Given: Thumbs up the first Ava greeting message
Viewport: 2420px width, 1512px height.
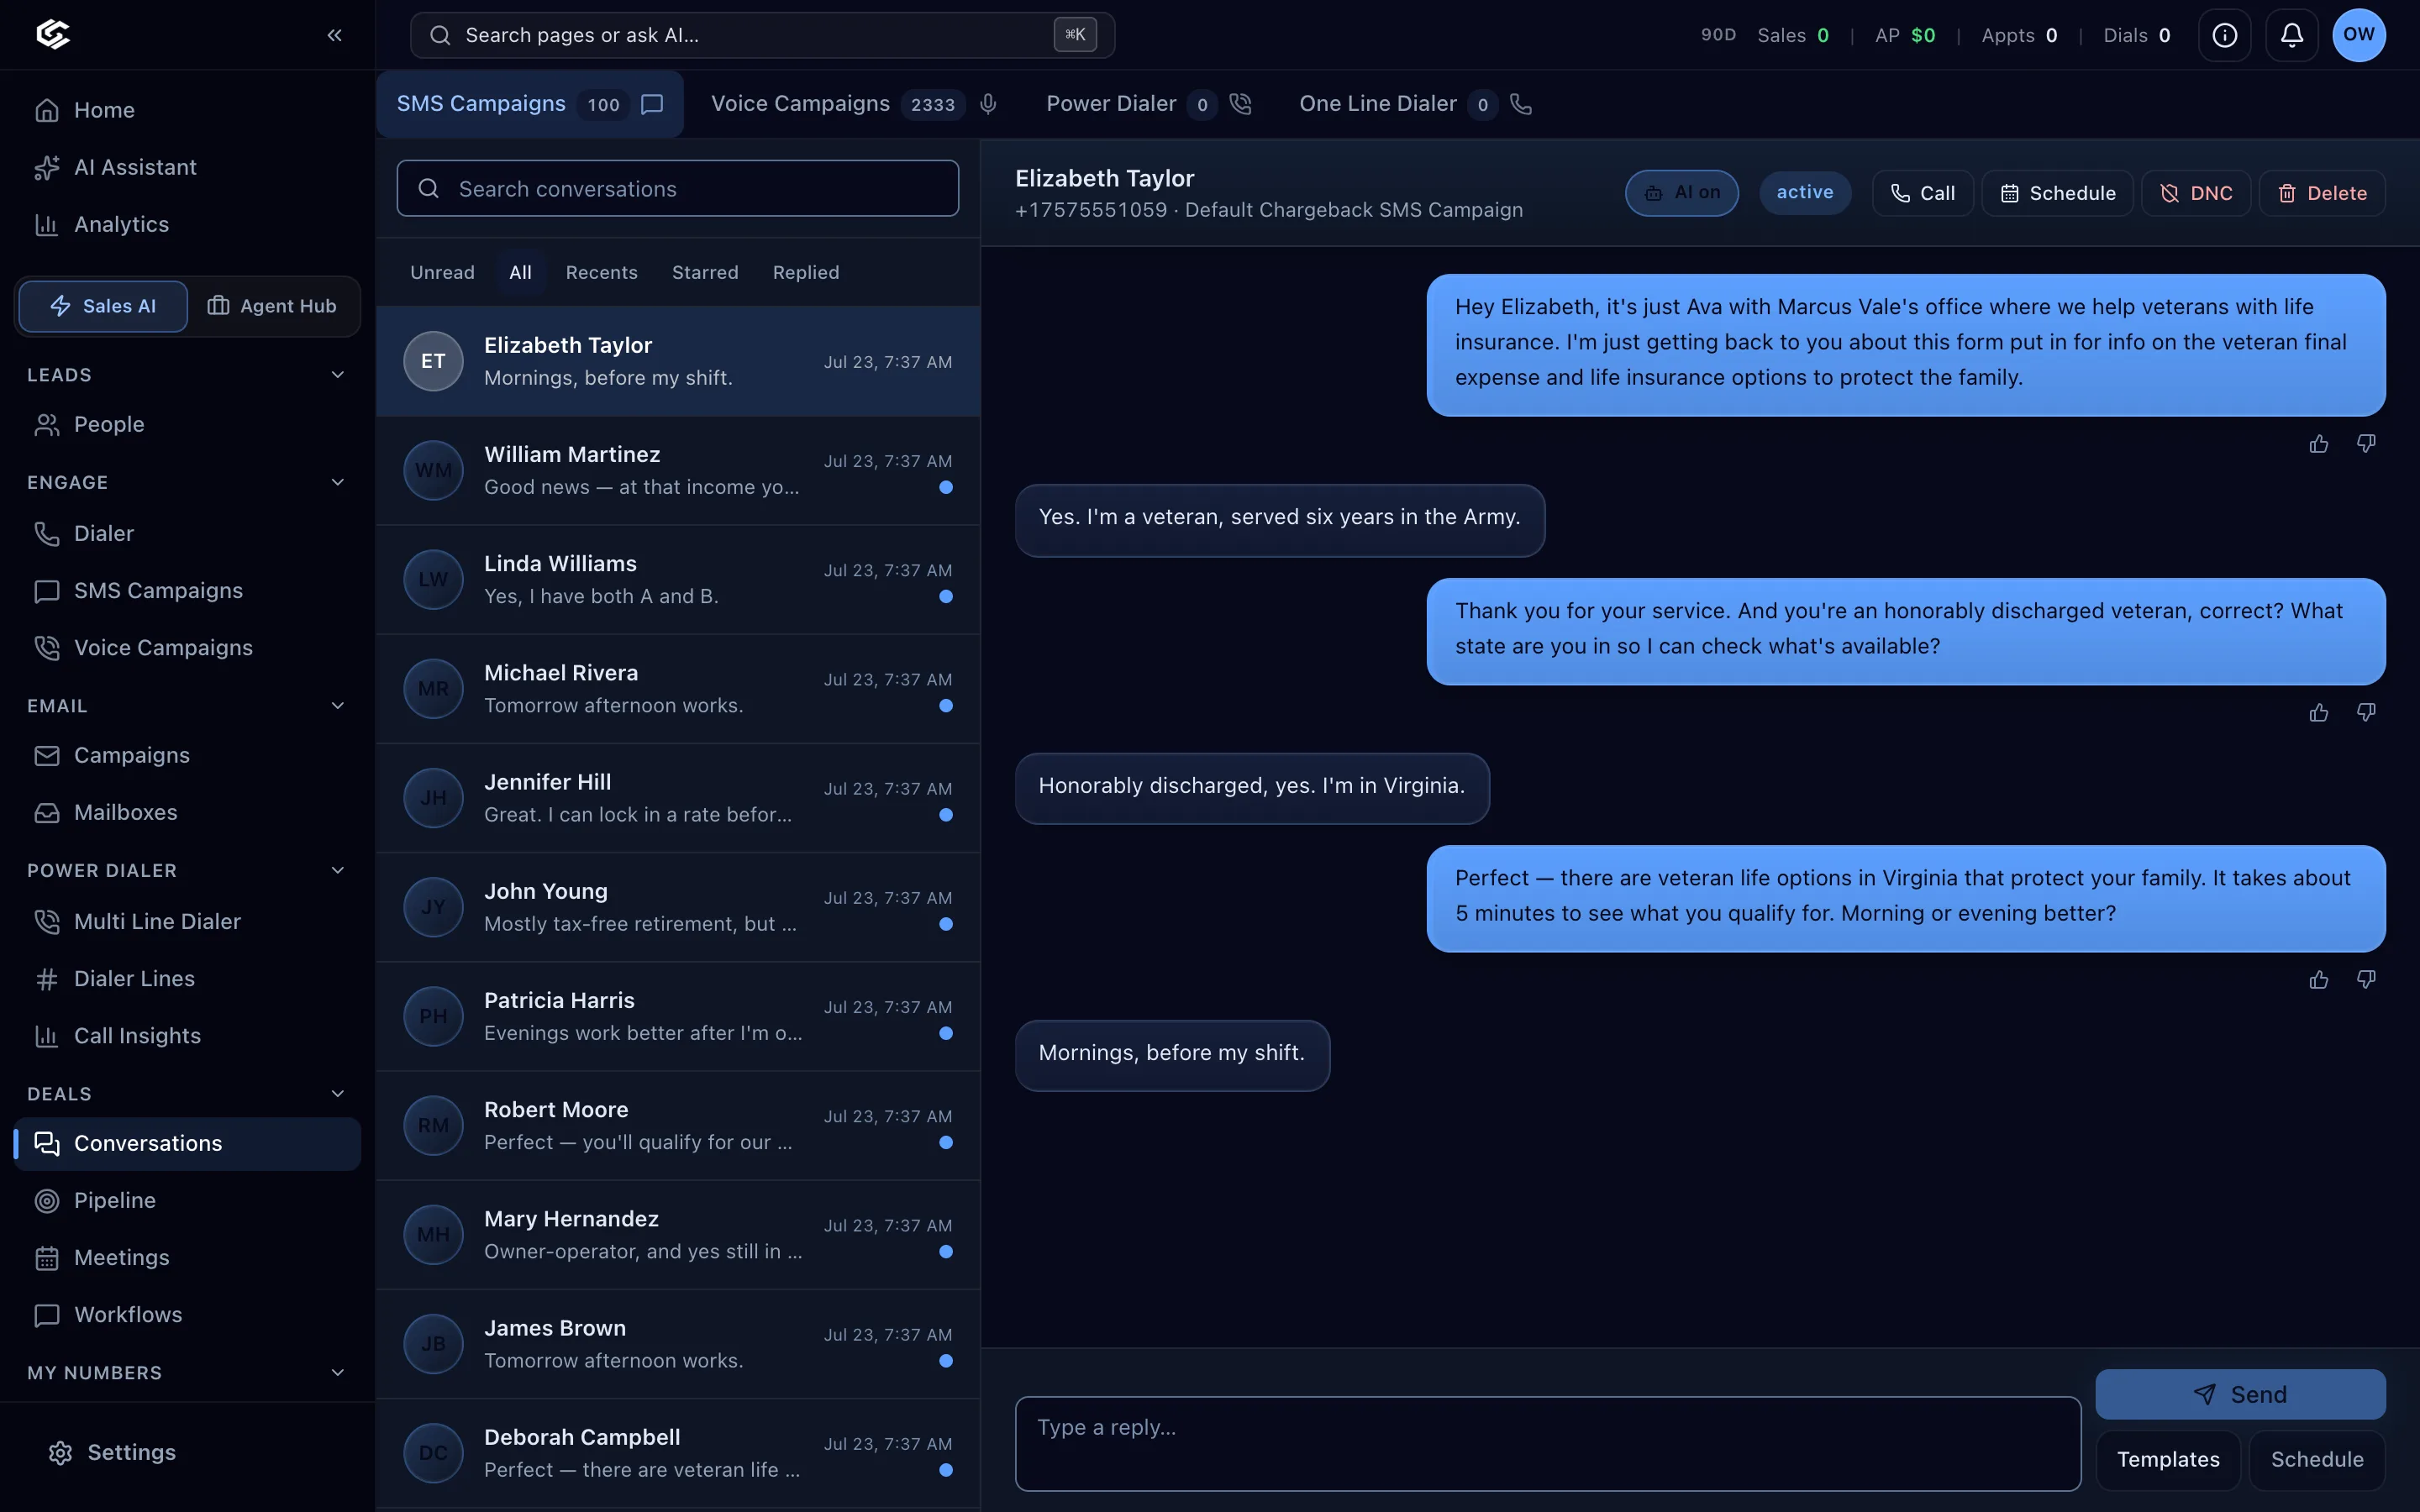Looking at the screenshot, I should (2318, 444).
